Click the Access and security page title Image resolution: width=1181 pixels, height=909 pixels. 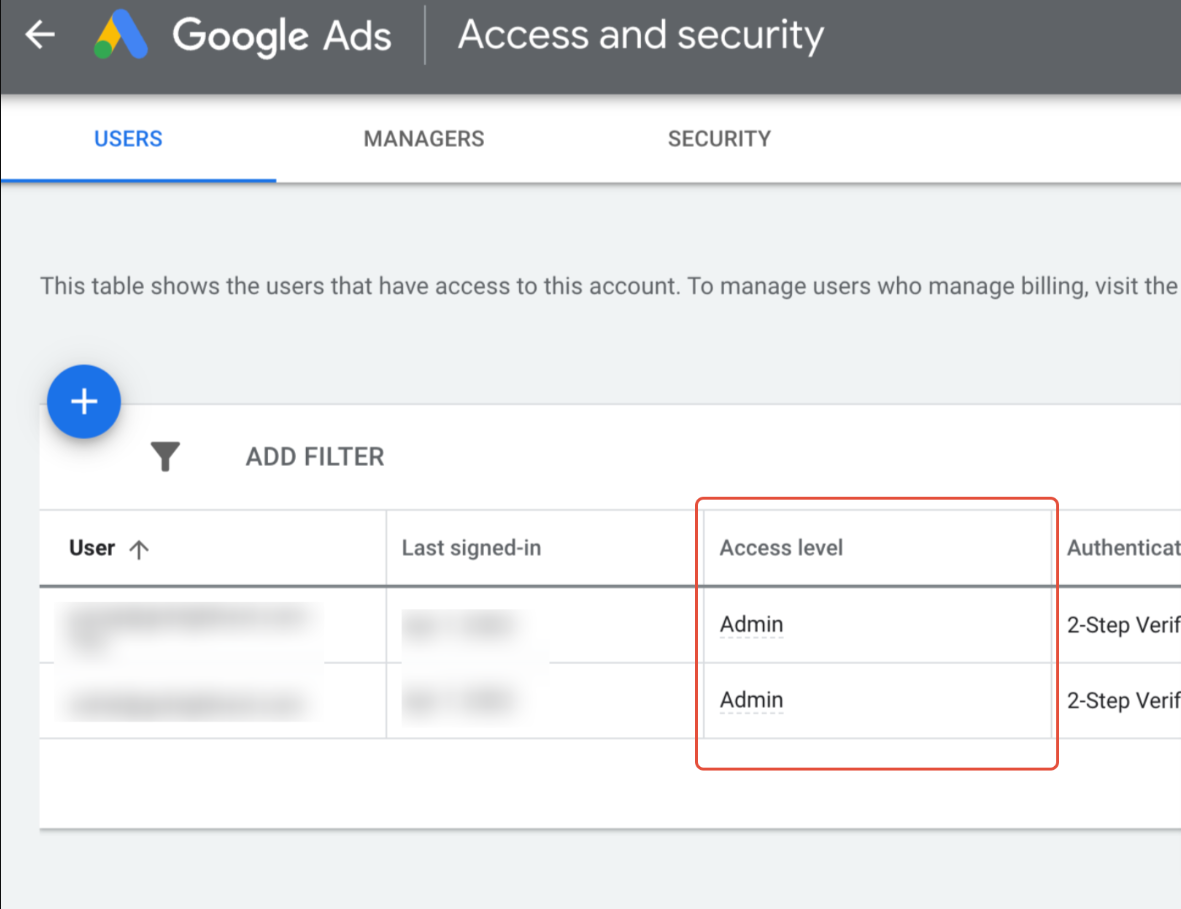pos(640,36)
